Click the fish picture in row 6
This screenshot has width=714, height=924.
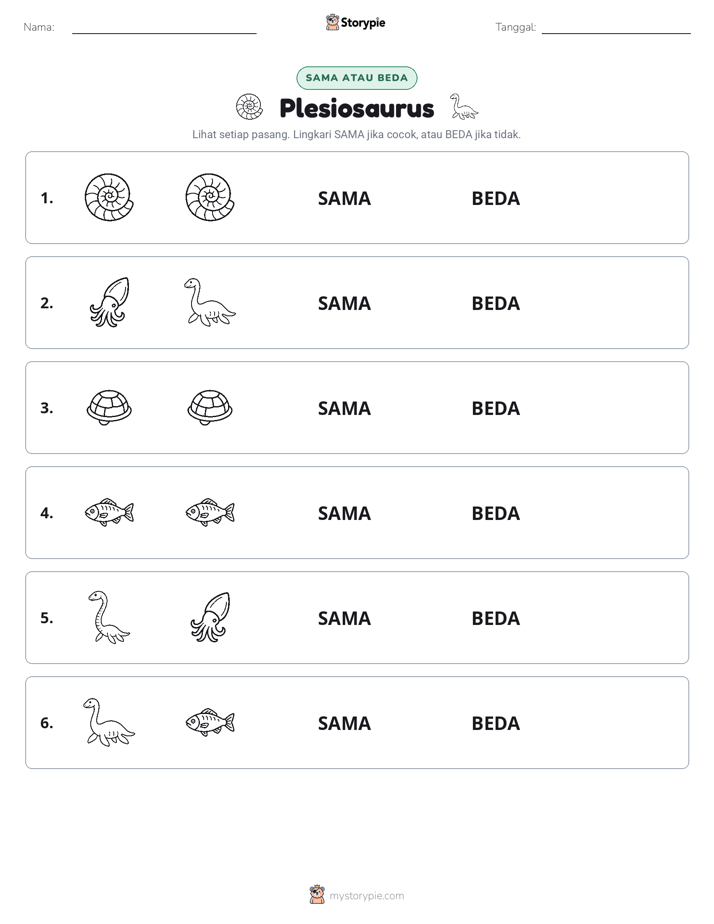tap(210, 722)
